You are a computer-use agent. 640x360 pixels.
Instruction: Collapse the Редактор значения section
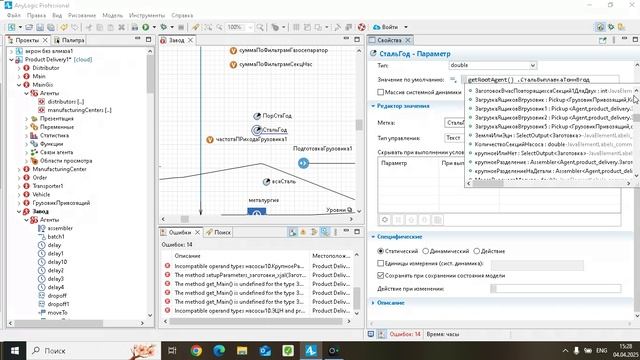point(373,106)
